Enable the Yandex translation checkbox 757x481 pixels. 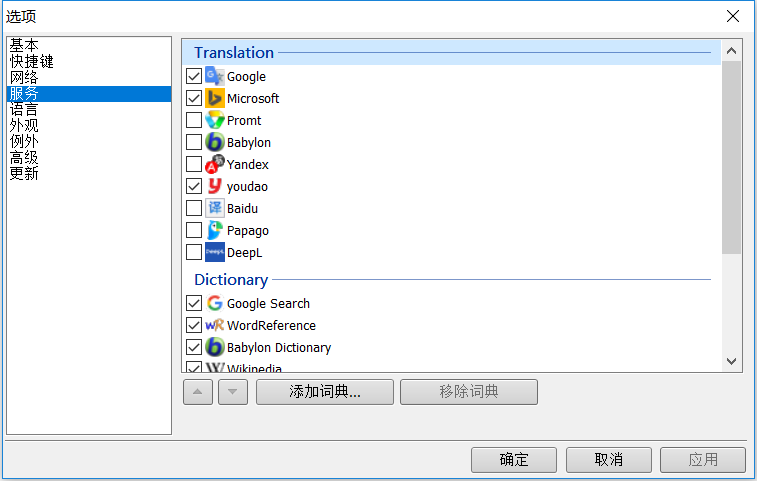[x=194, y=164]
